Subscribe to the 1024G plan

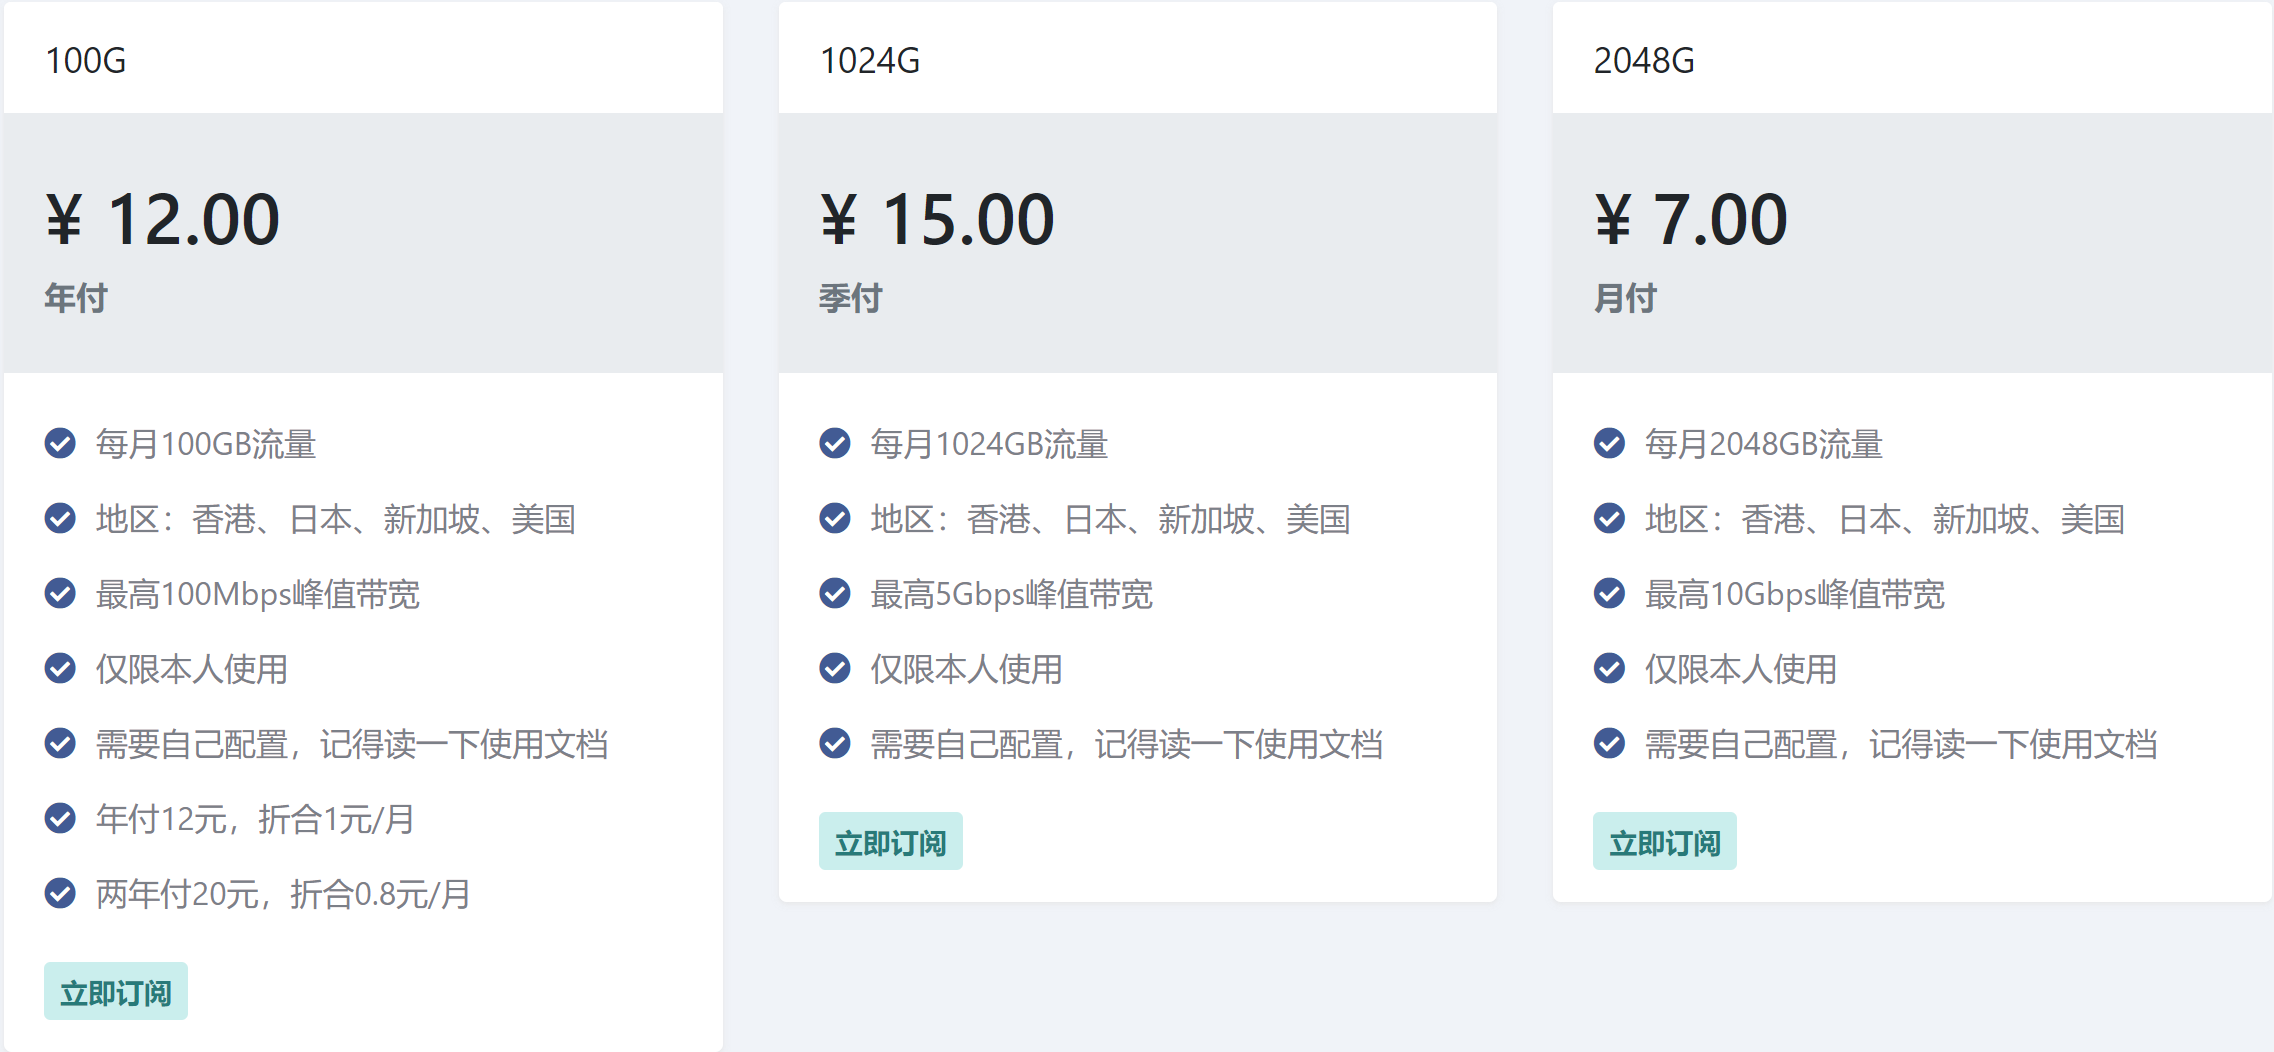tap(890, 842)
